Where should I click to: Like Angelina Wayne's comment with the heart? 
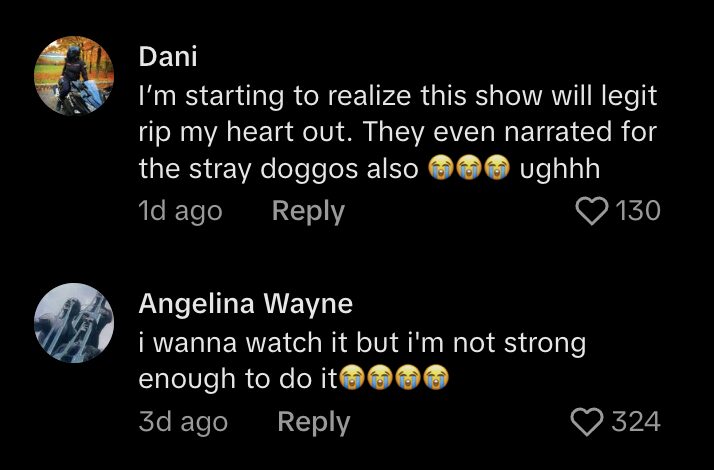[x=587, y=422]
